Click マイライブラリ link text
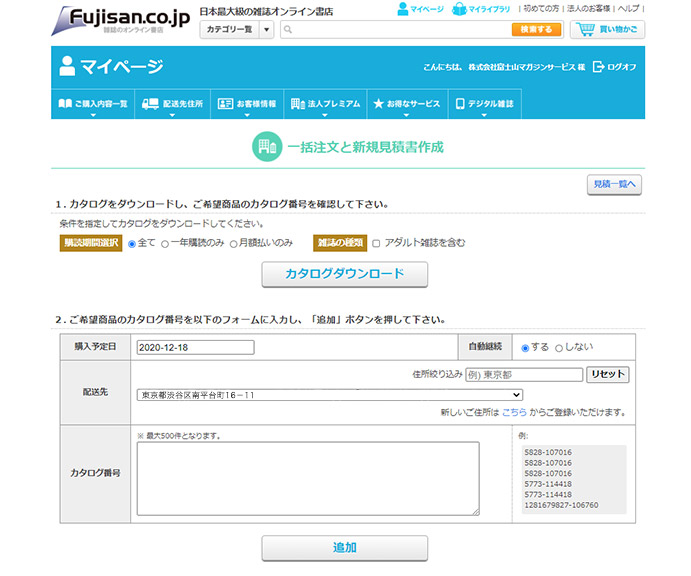The height and width of the screenshot is (576, 691). click(x=489, y=9)
